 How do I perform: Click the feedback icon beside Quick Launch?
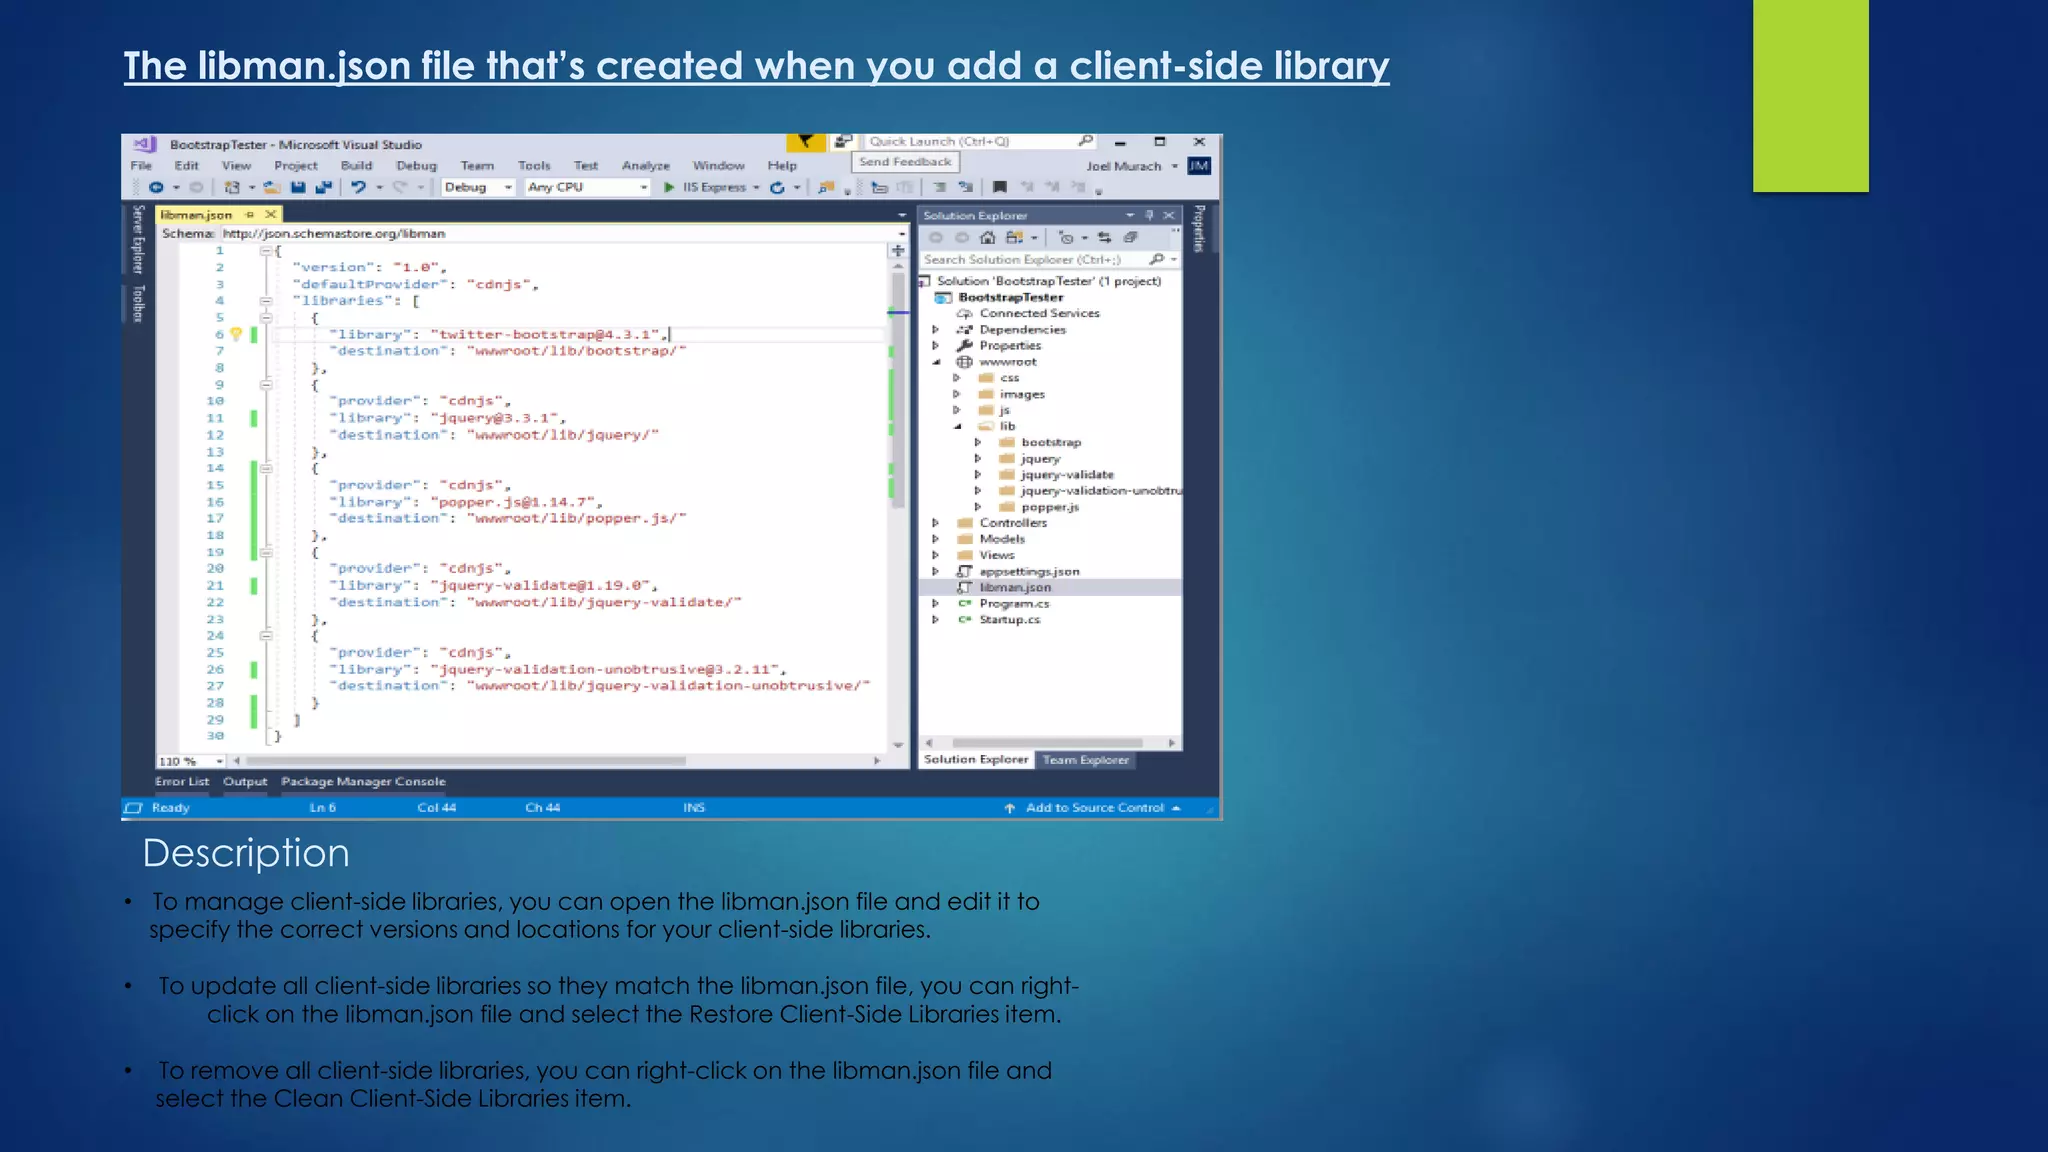(843, 142)
